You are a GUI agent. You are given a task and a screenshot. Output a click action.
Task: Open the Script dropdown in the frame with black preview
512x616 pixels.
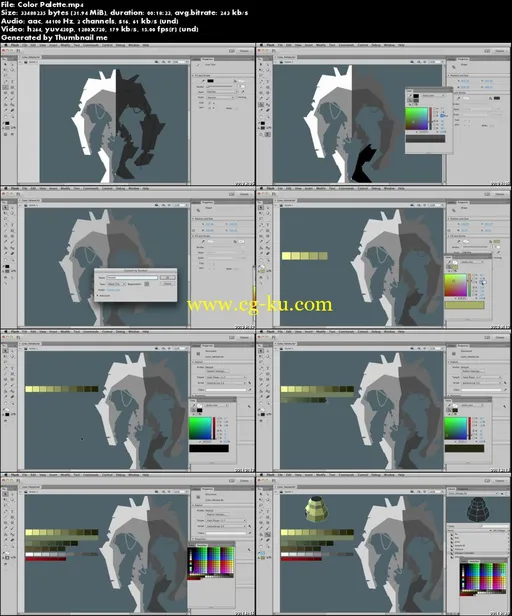click(225, 382)
